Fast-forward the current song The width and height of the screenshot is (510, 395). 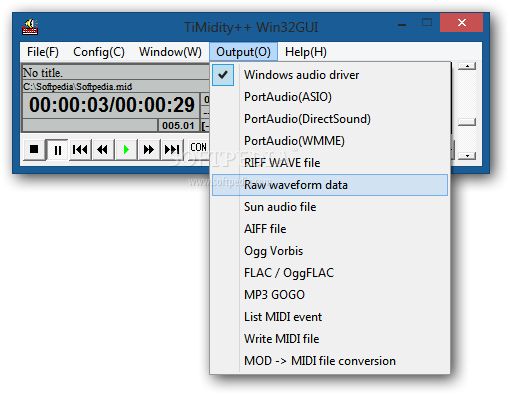click(x=149, y=150)
